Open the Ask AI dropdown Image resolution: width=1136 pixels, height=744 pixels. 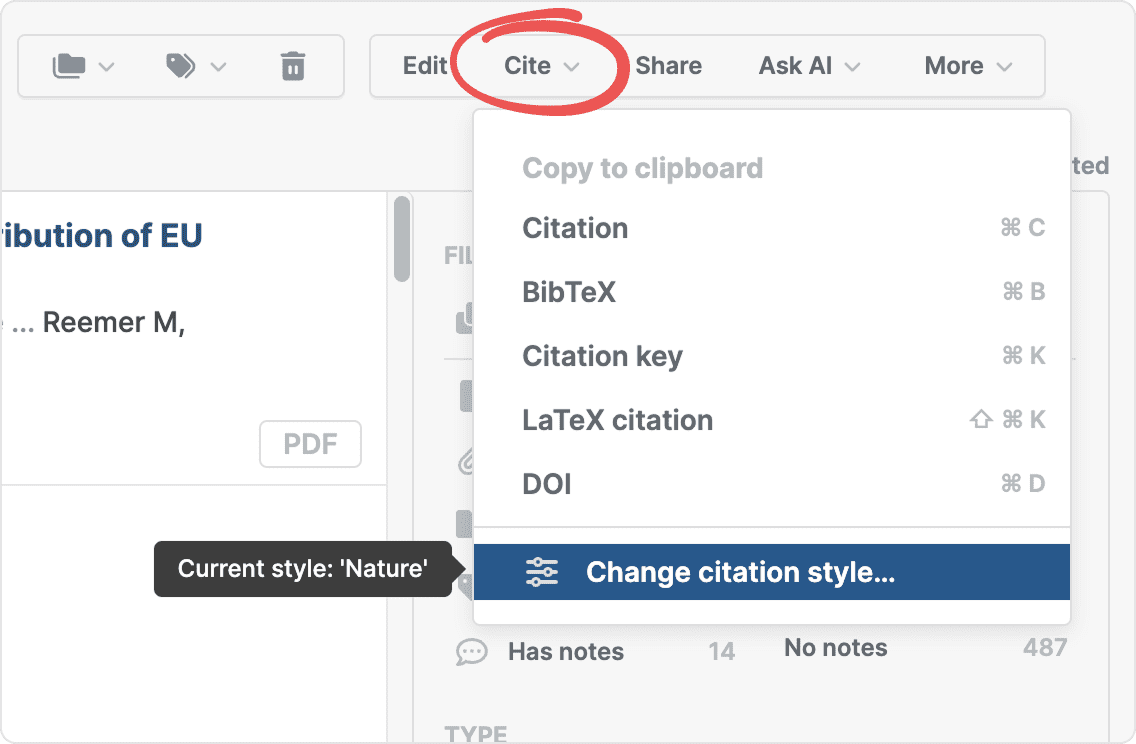(x=809, y=66)
